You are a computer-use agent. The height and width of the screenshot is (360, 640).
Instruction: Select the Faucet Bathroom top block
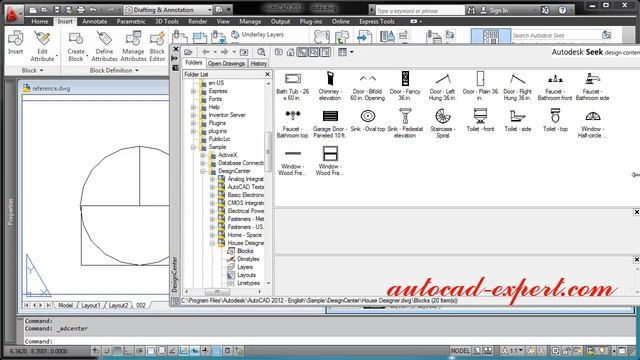point(293,123)
